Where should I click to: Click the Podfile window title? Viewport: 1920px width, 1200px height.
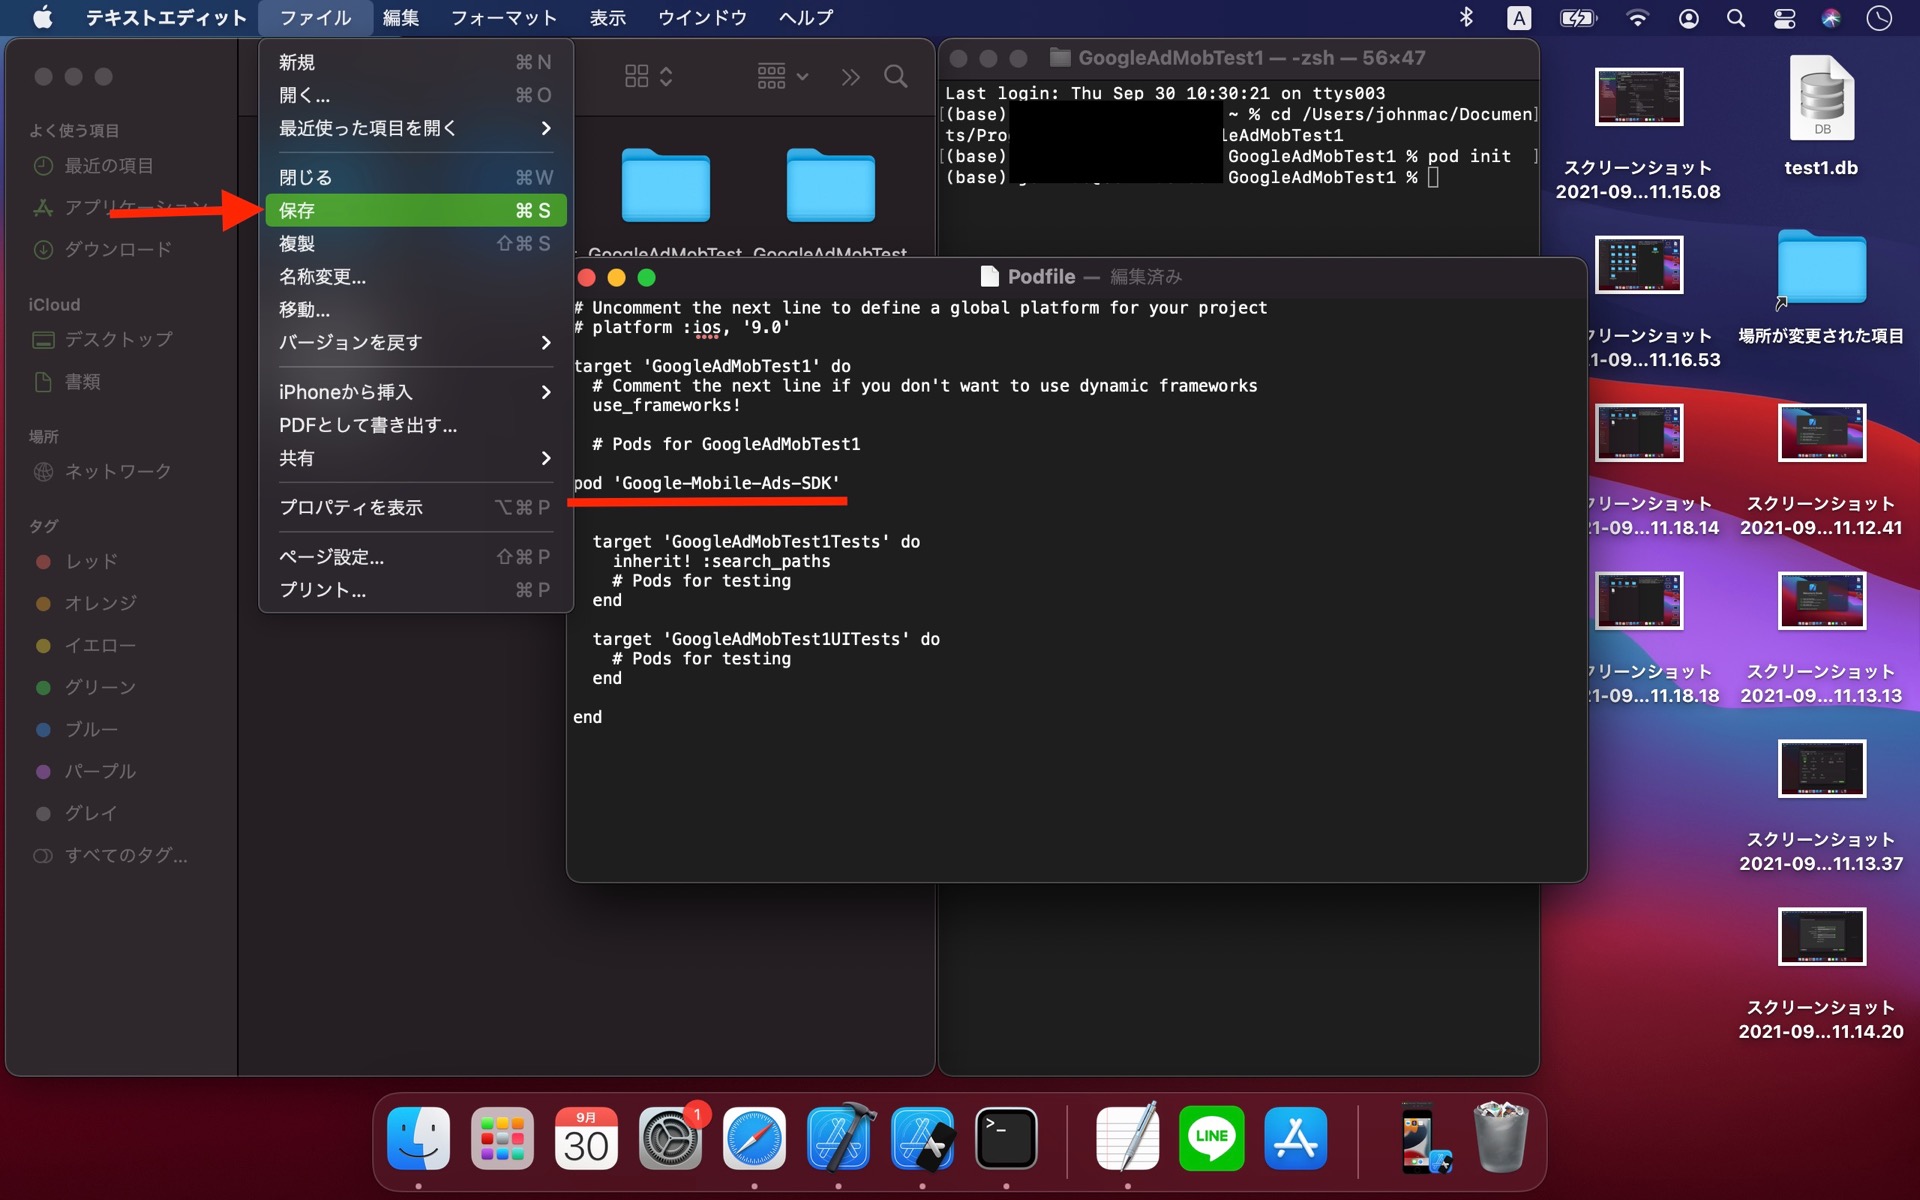(1041, 277)
